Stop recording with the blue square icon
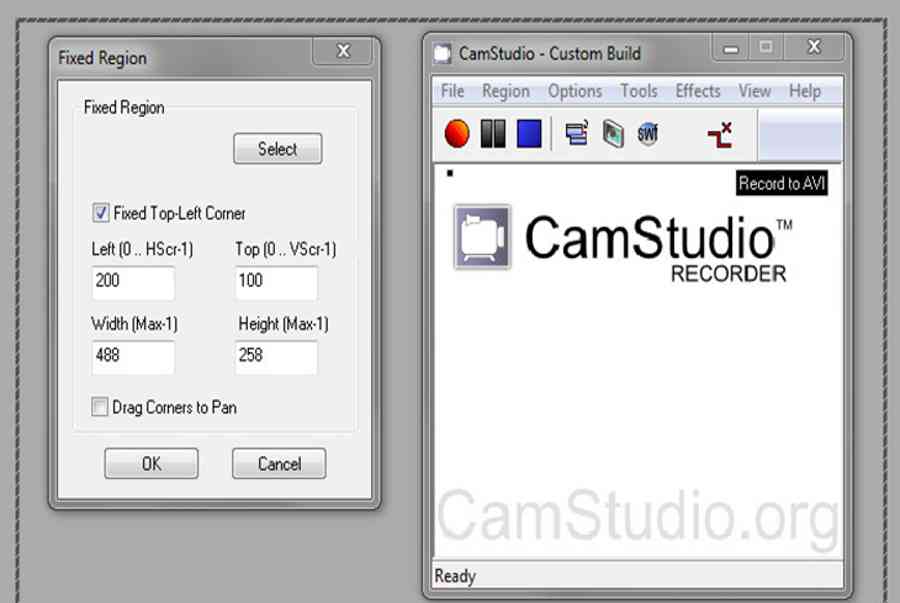 529,134
